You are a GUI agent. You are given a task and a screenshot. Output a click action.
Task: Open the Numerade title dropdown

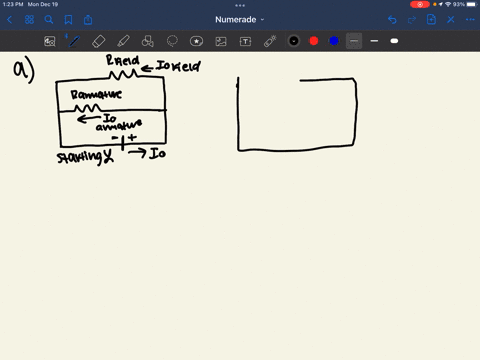coord(240,20)
